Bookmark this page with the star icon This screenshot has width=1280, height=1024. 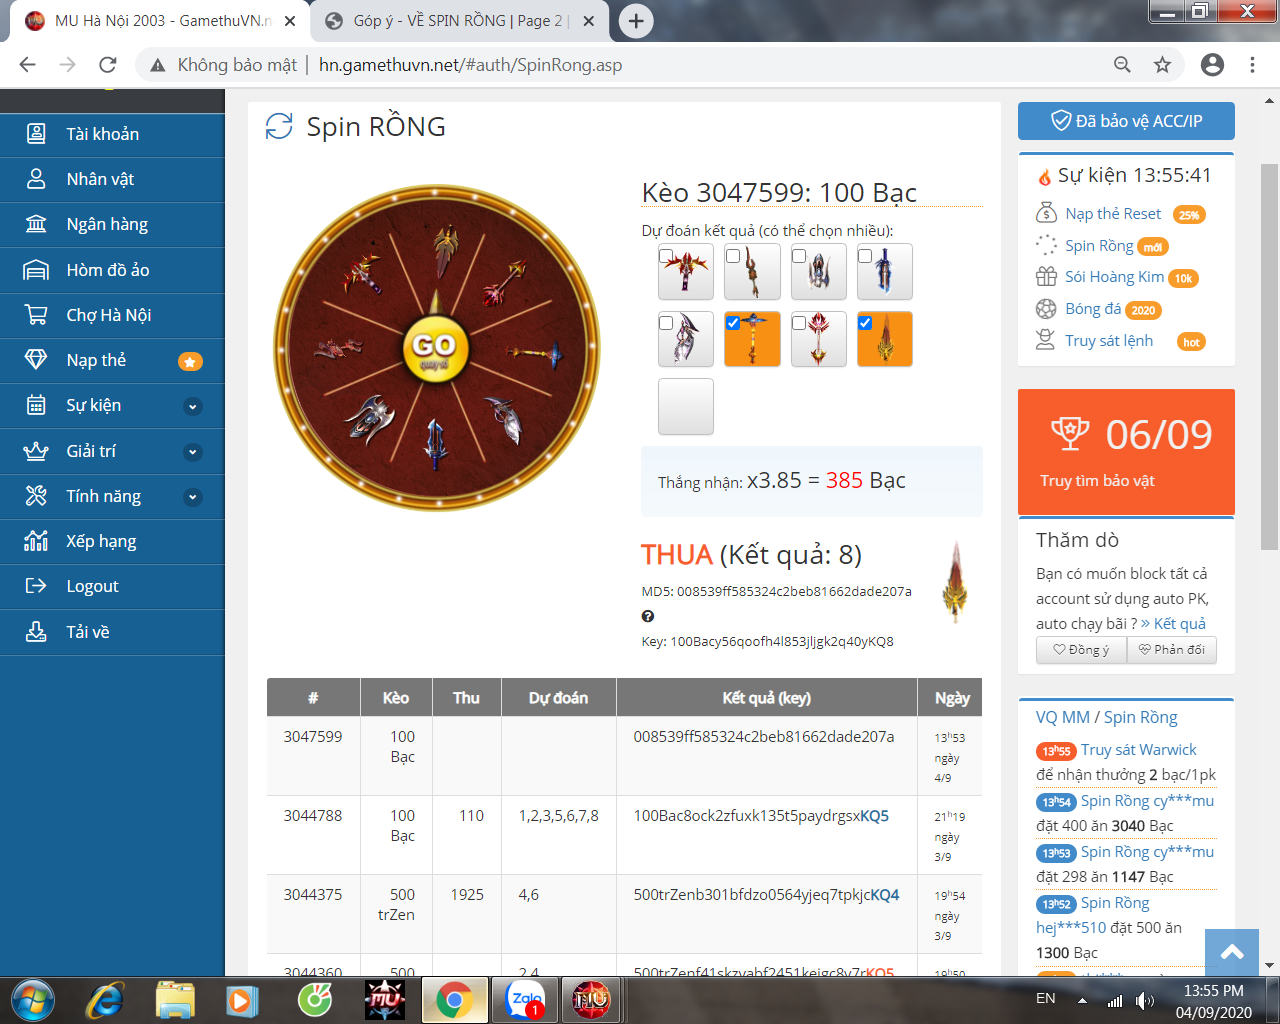click(1162, 65)
